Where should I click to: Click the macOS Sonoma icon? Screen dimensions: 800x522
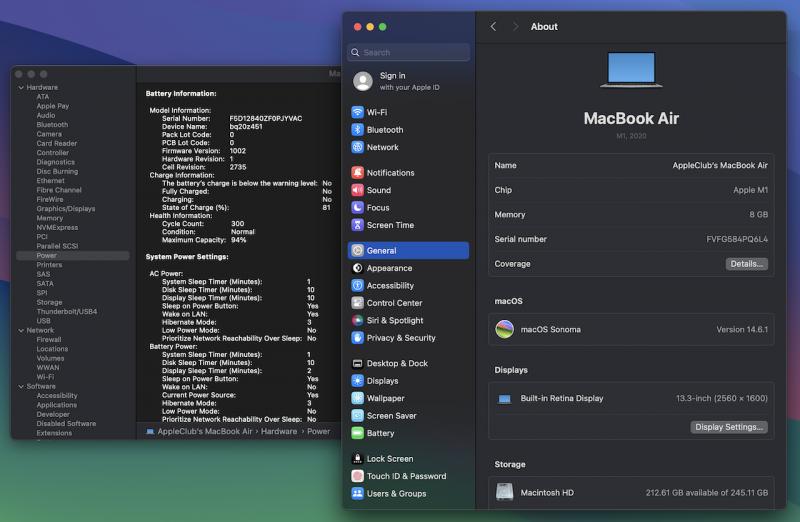505,330
